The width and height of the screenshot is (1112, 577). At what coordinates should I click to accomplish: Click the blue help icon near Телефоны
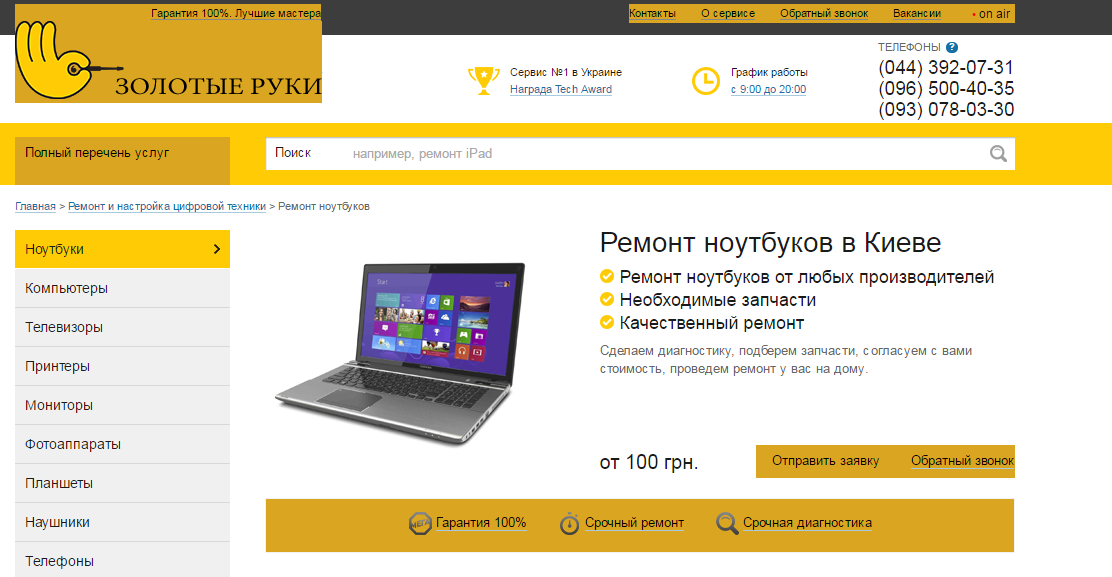click(952, 47)
